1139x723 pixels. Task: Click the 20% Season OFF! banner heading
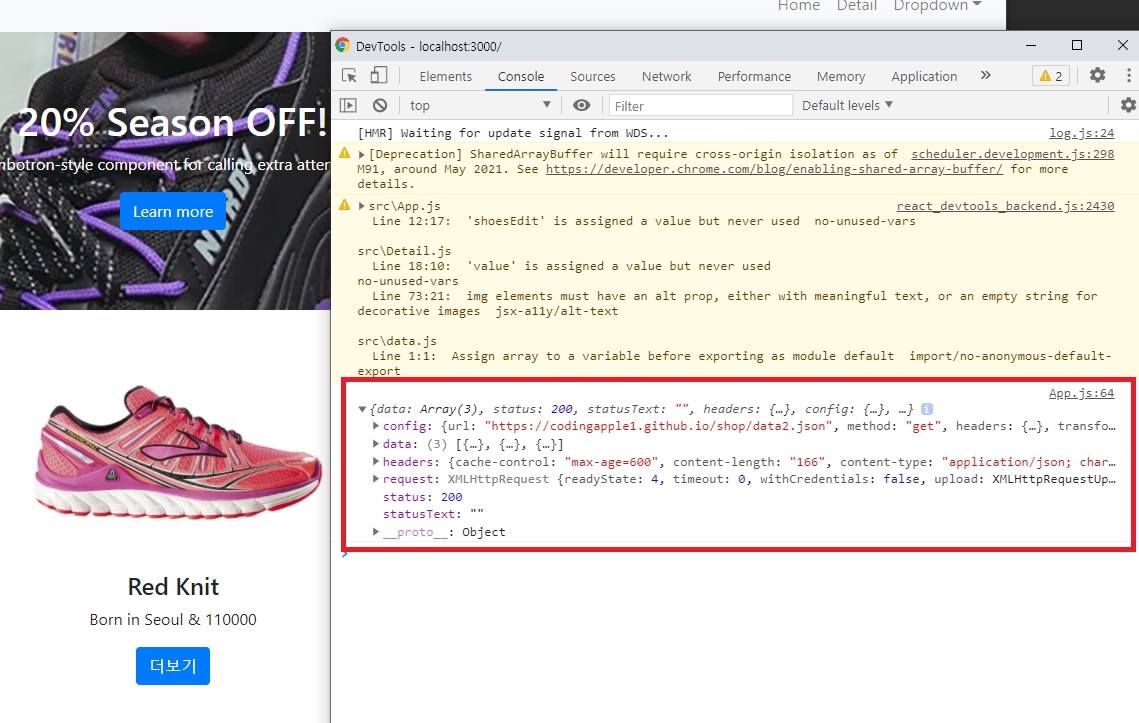(x=172, y=122)
